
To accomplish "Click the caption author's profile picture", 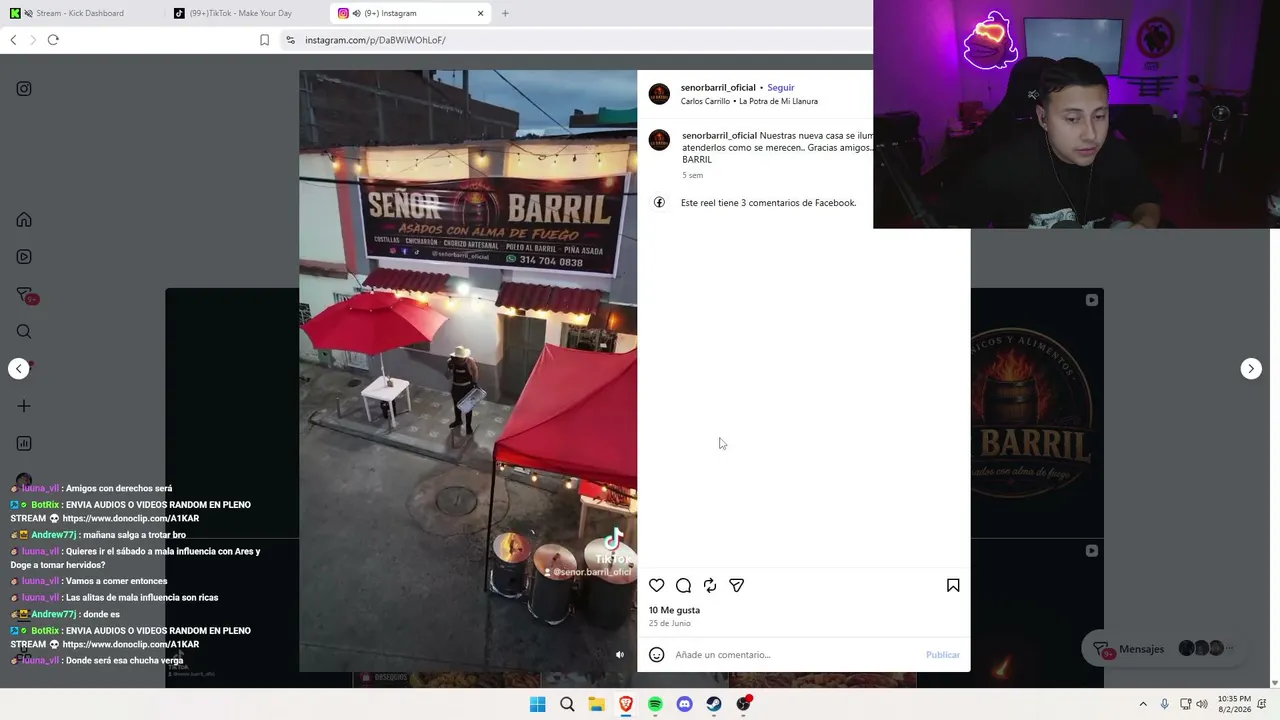I will [x=659, y=140].
